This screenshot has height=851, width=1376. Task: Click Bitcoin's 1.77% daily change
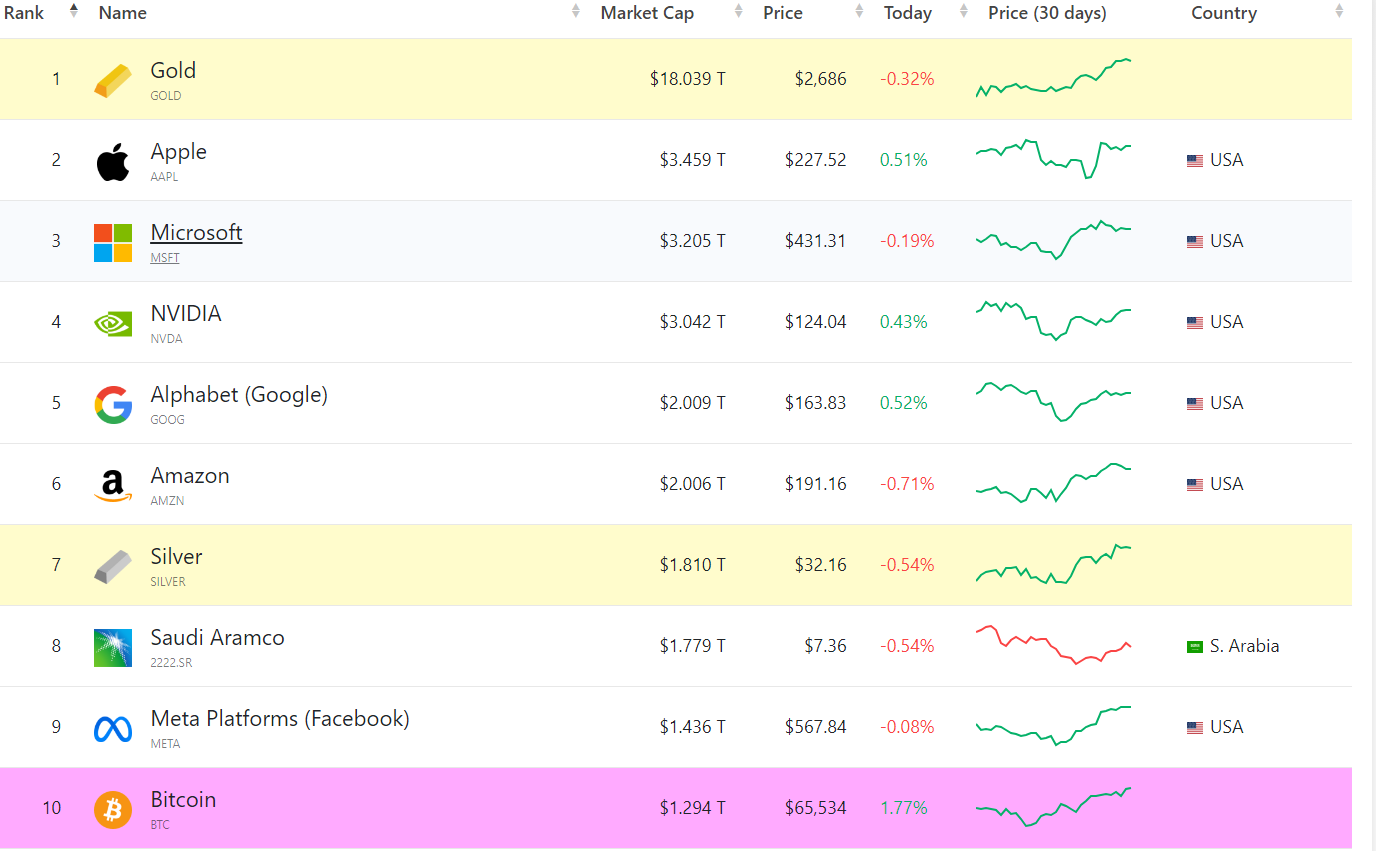click(x=904, y=808)
